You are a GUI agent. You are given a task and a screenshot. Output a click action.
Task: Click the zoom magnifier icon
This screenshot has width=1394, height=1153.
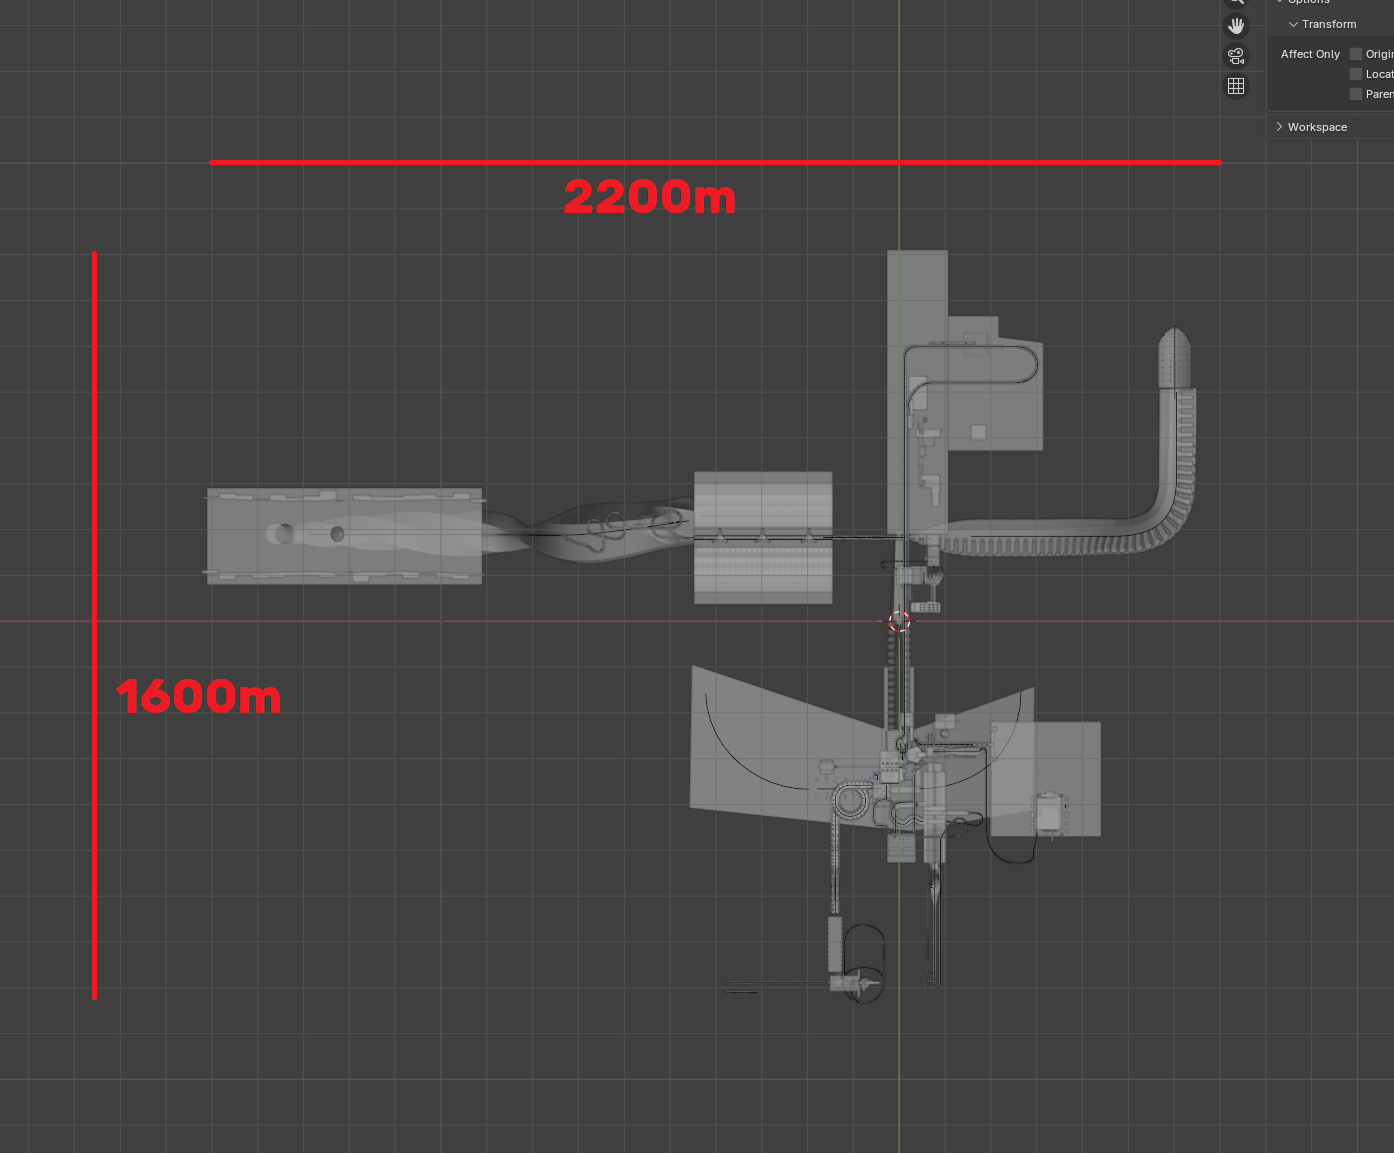coord(1236,2)
